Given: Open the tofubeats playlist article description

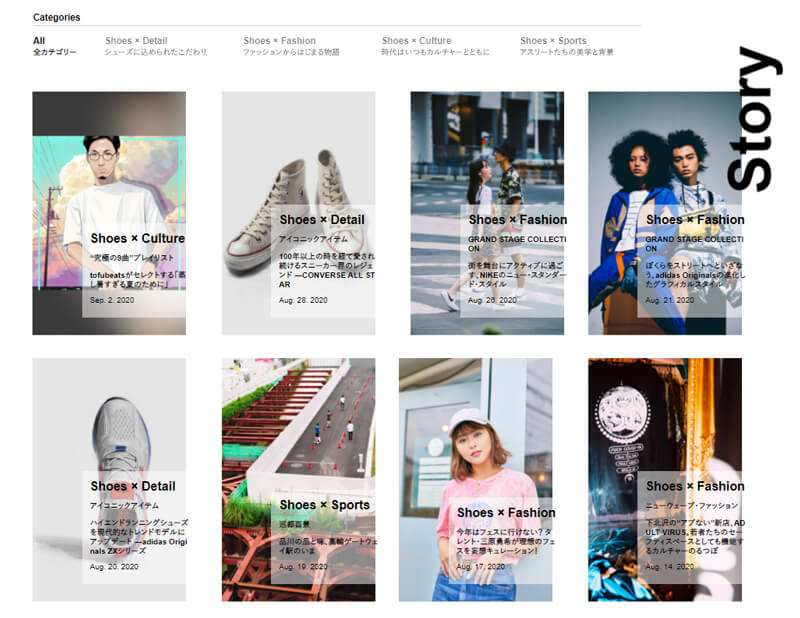Looking at the screenshot, I should 137,278.
